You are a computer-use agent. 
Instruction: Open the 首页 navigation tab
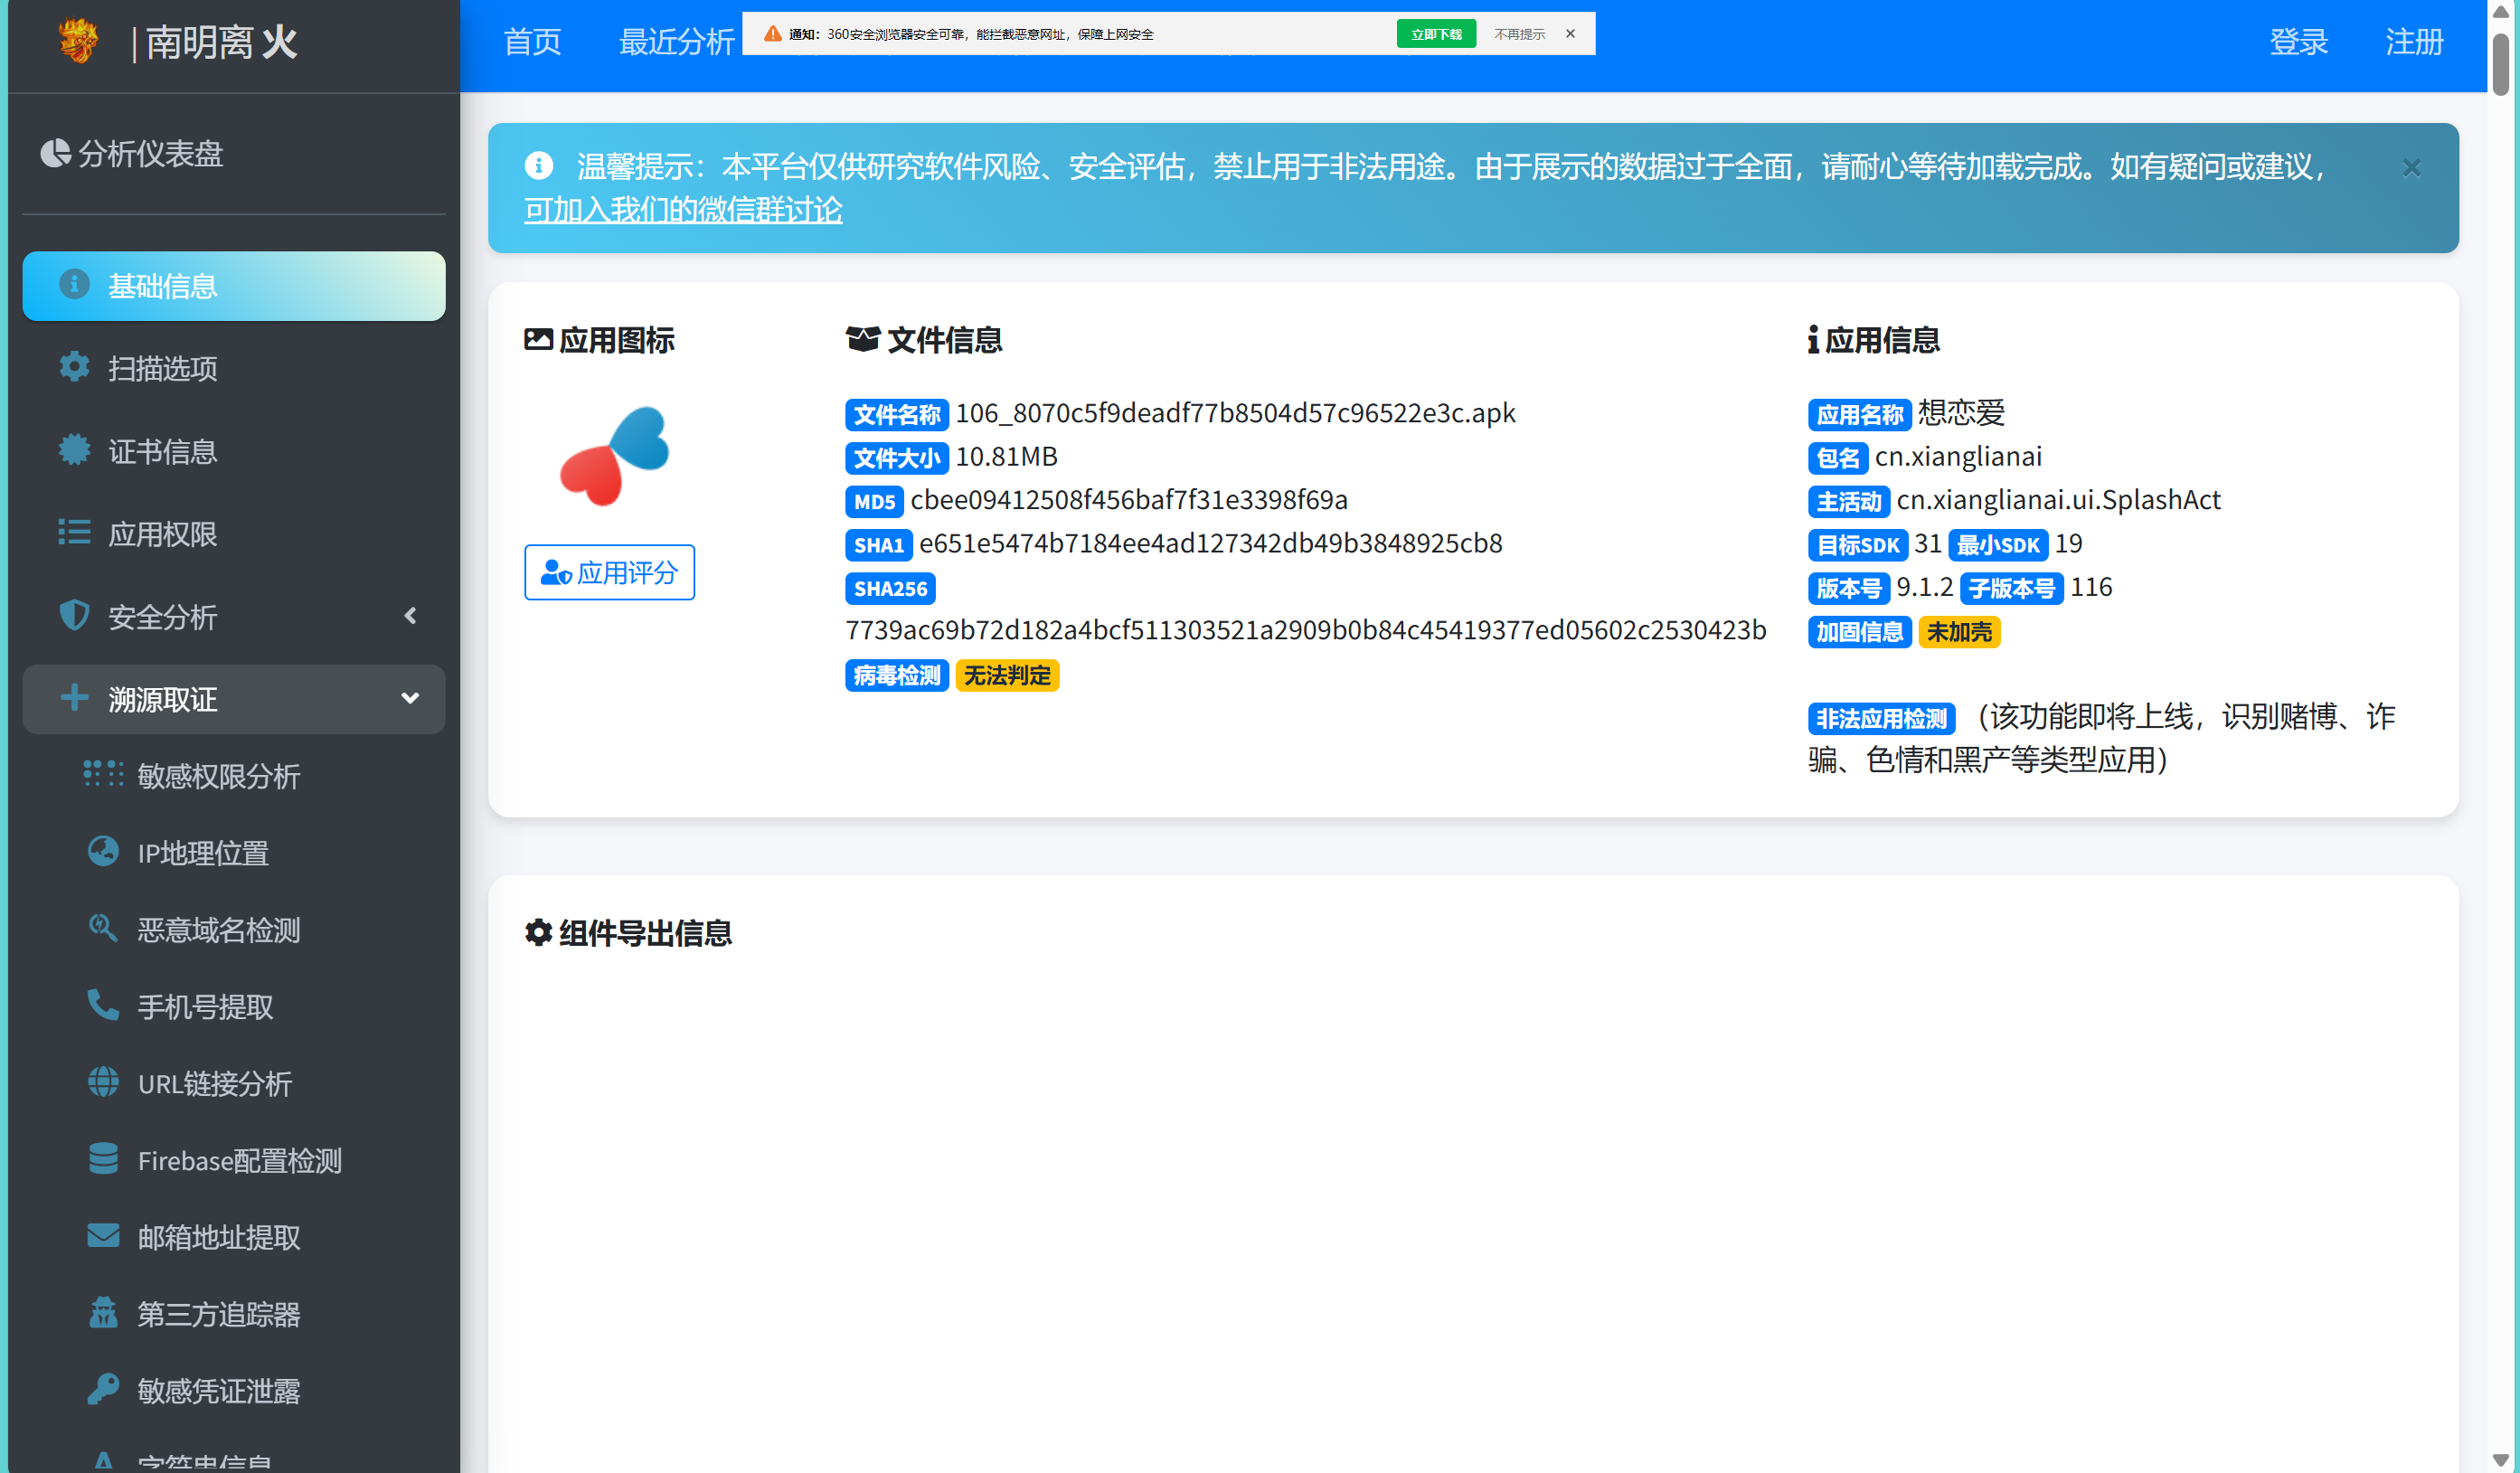click(x=532, y=42)
